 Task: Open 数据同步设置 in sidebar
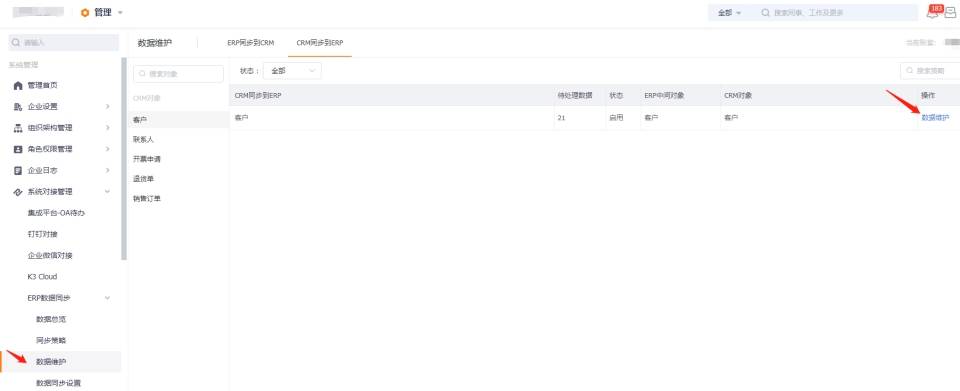pyautogui.click(x=58, y=383)
